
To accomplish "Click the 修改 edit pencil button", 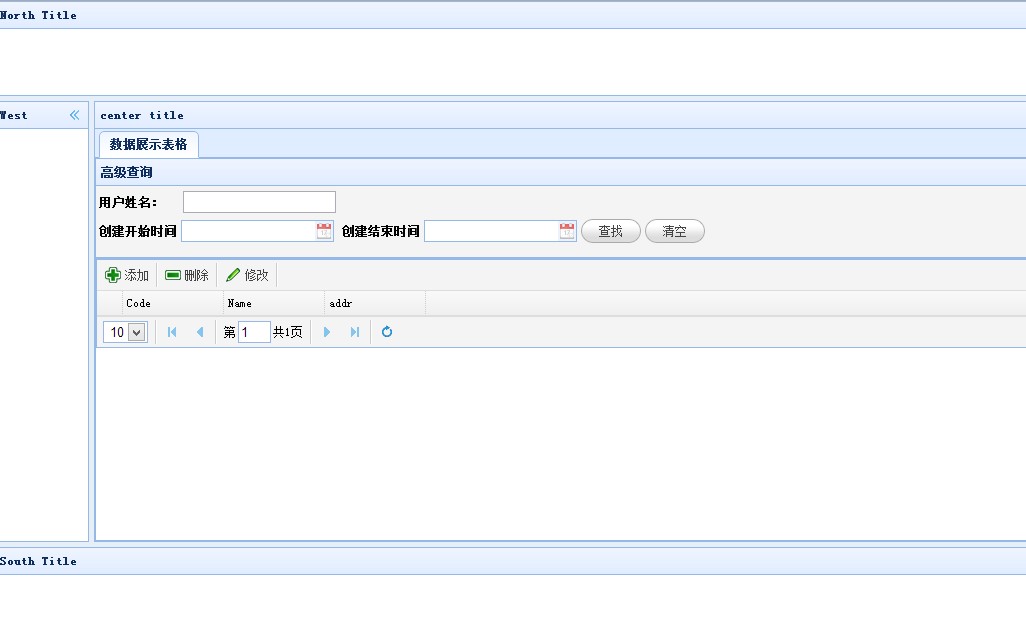I will [x=247, y=275].
